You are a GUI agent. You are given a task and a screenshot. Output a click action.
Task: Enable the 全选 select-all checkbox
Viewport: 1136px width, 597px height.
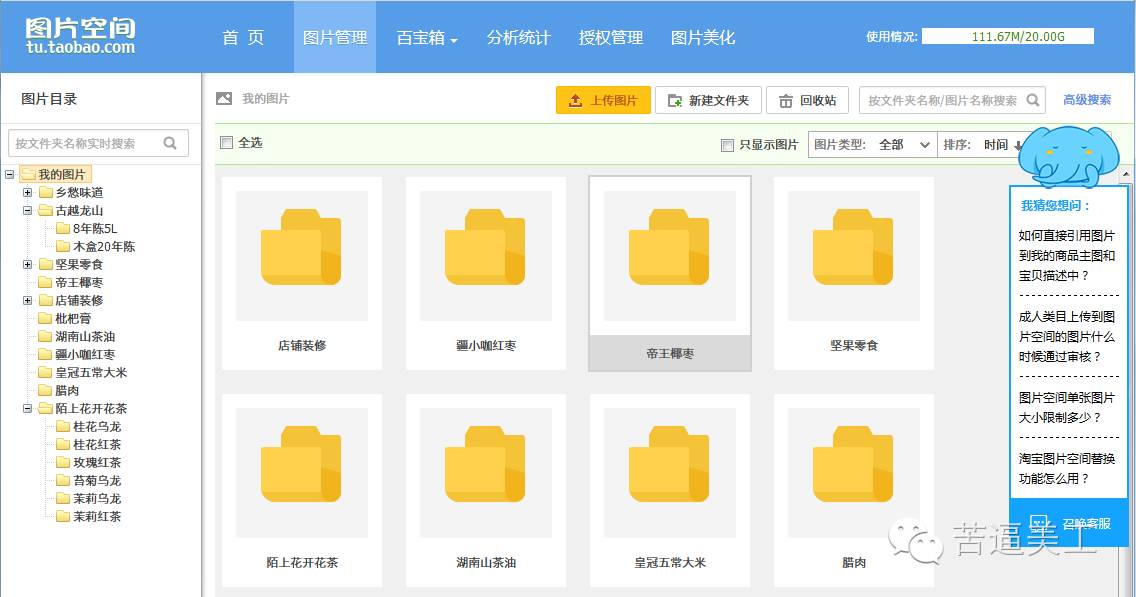pyautogui.click(x=226, y=142)
